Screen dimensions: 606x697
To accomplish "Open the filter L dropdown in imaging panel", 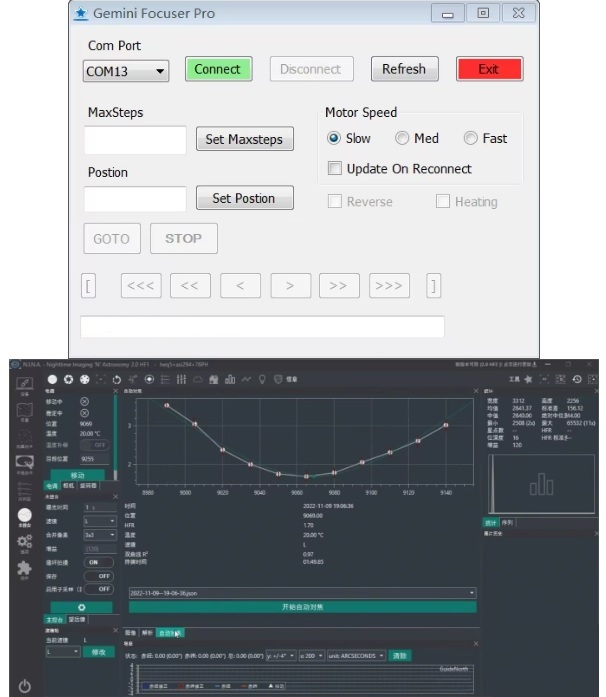I will pyautogui.click(x=100, y=521).
